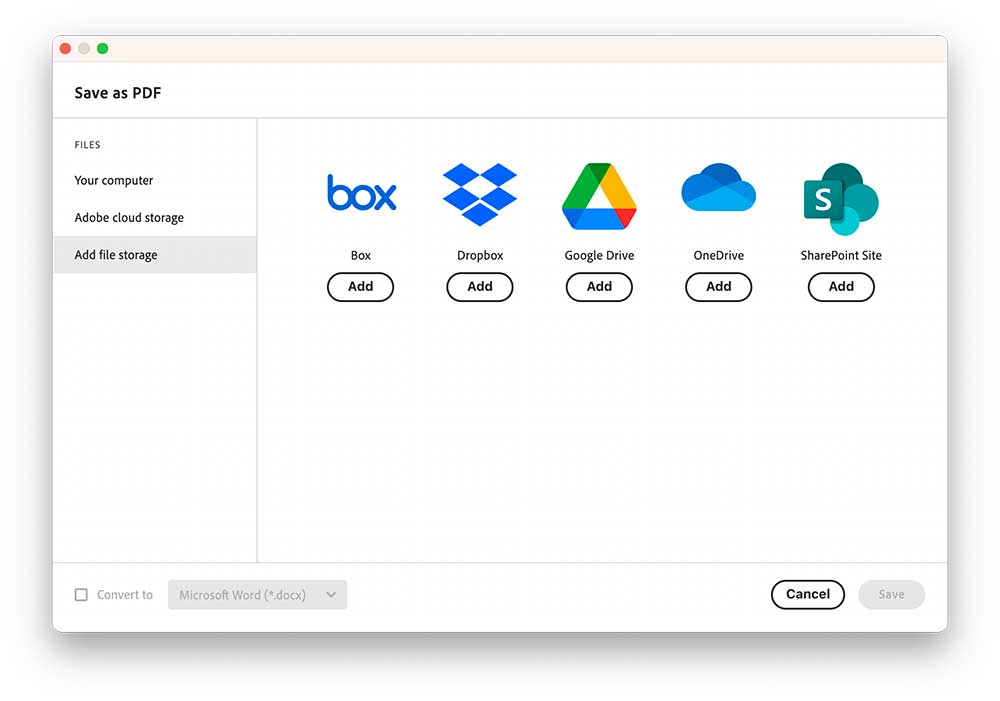1000x701 pixels.
Task: Select Add file storage sidebar item
Action: click(155, 255)
